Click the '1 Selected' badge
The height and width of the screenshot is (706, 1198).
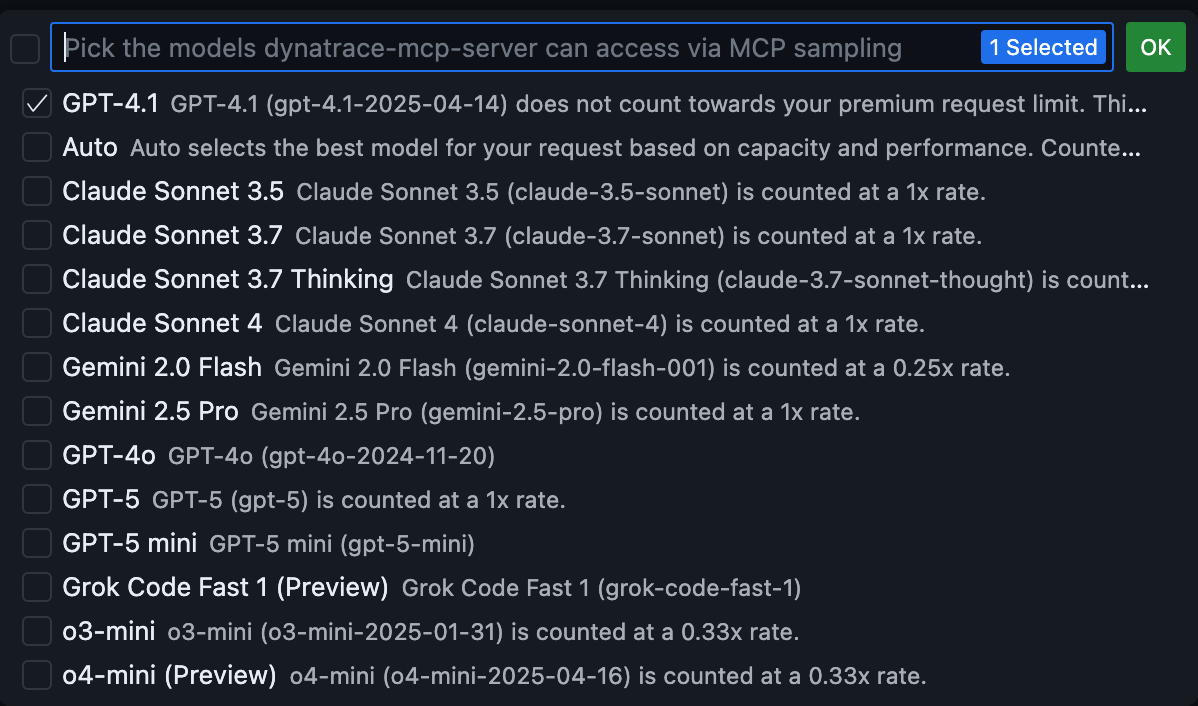(1043, 48)
